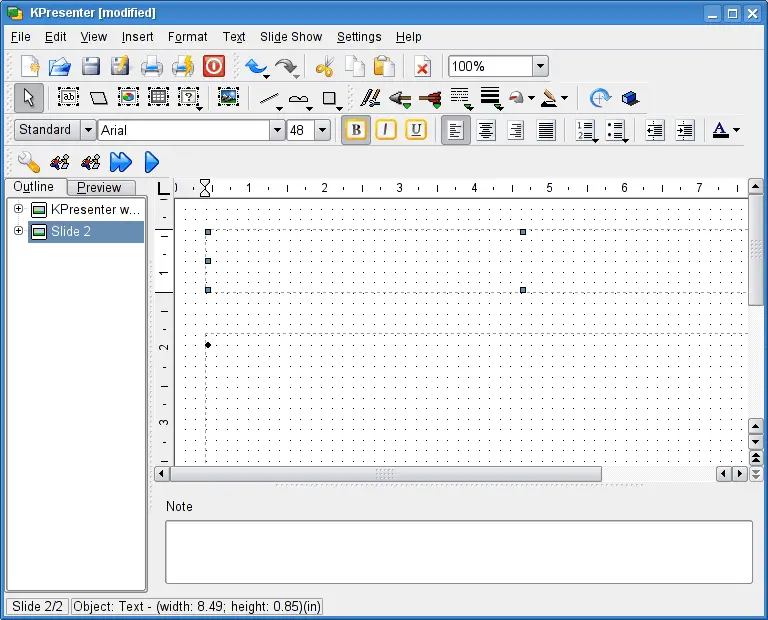
Task: Click the insert picture icon
Action: [228, 98]
